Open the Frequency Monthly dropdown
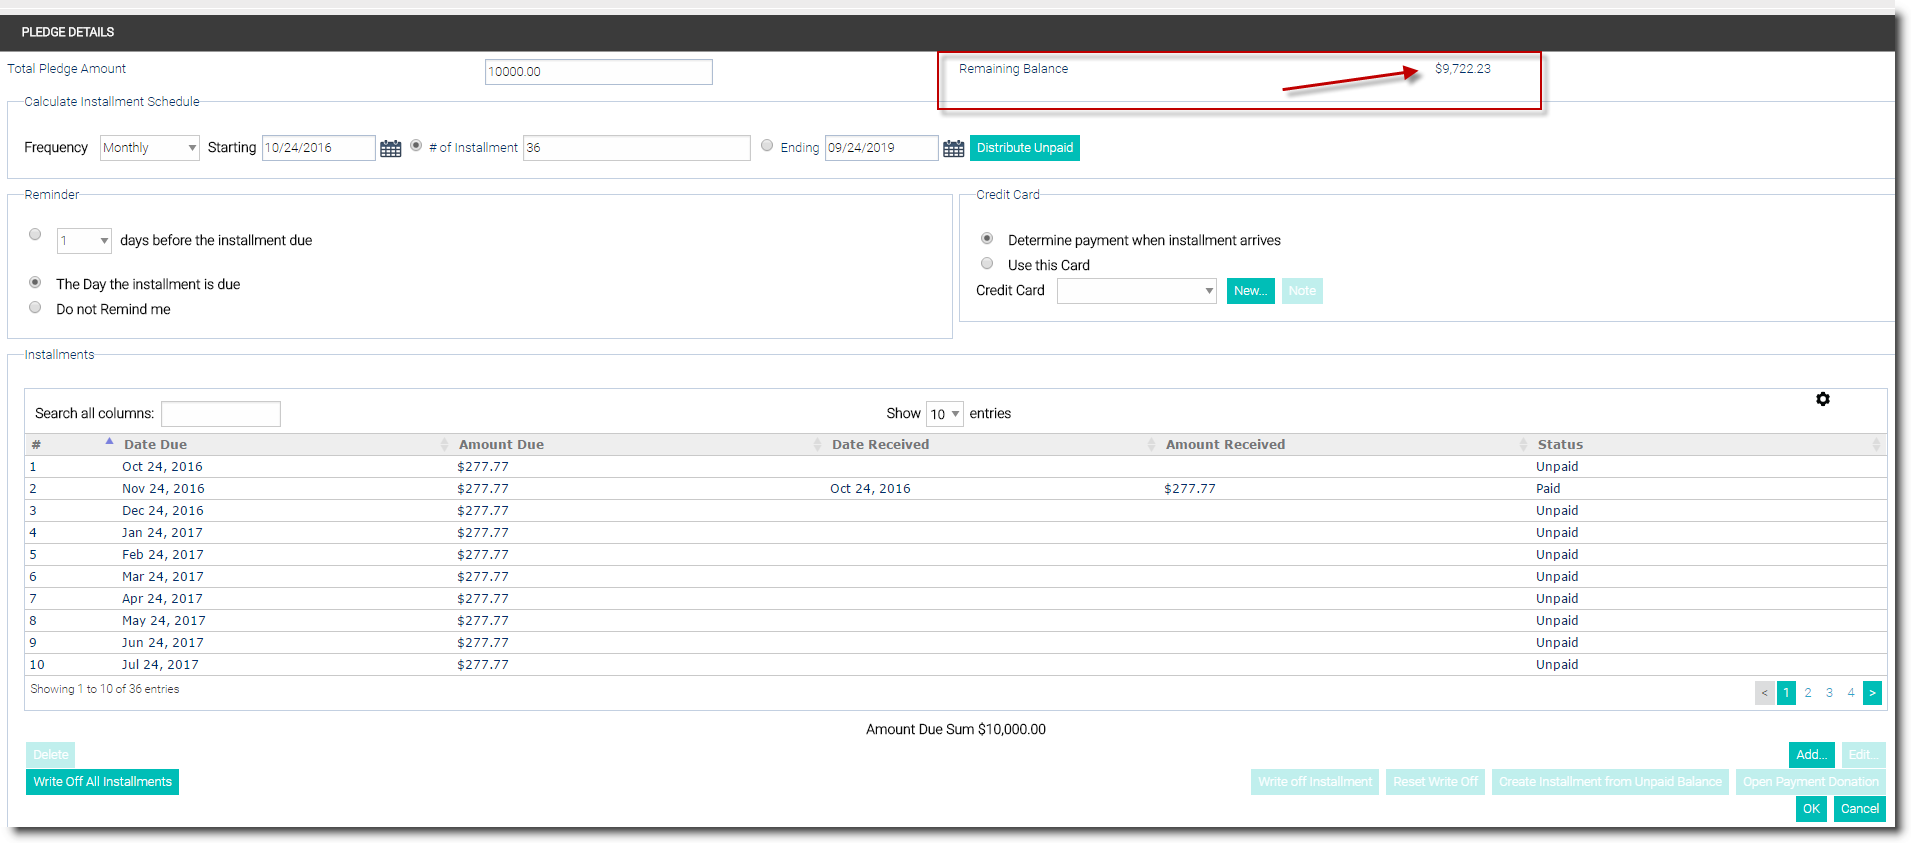 click(150, 148)
